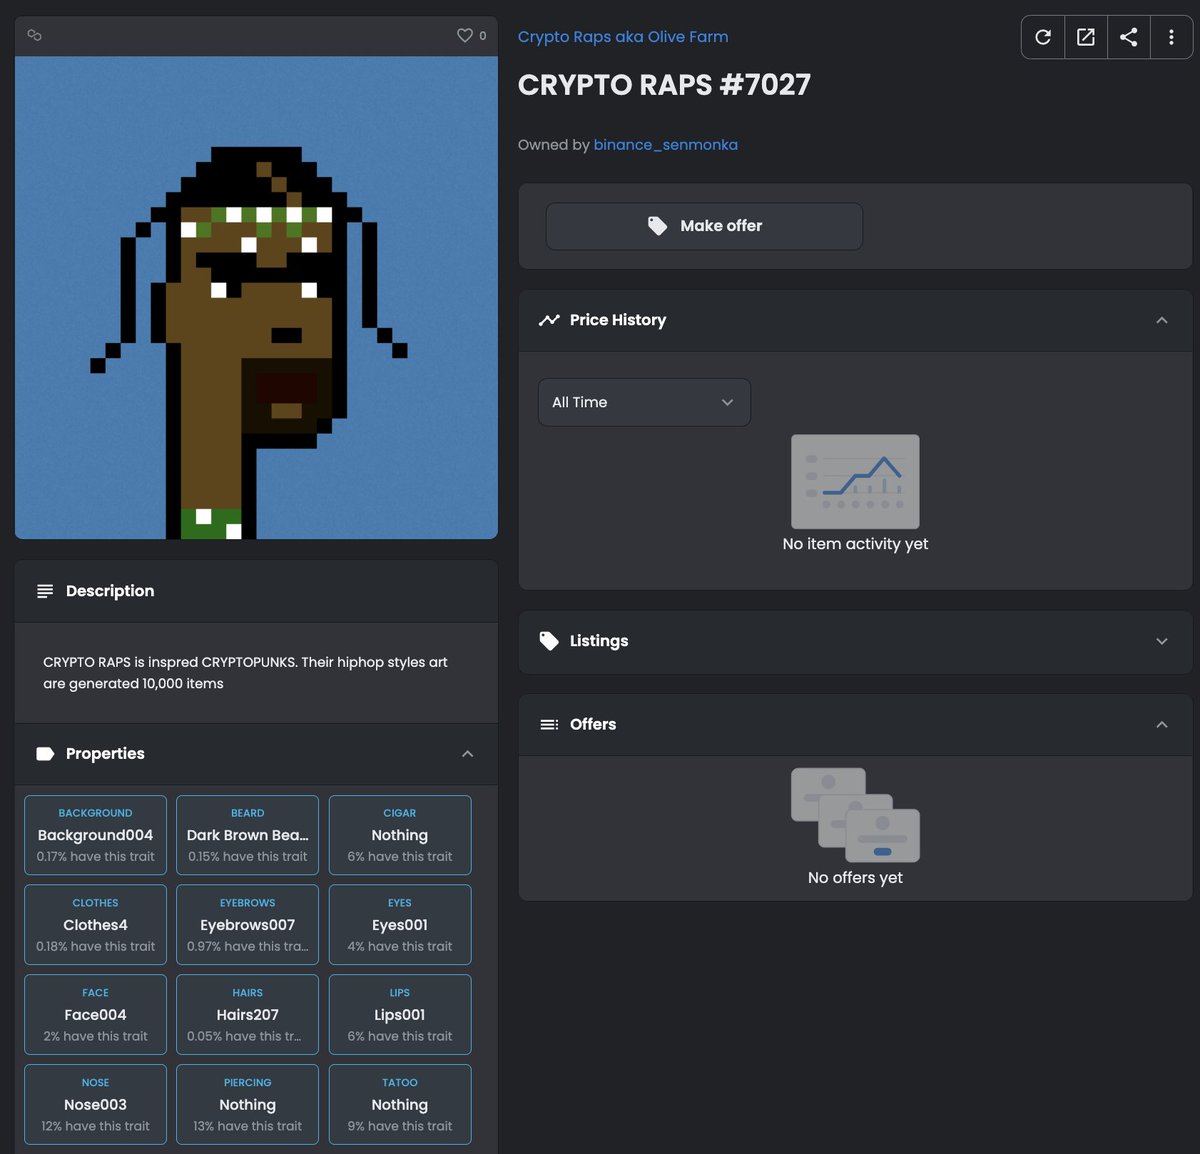Click the Price History trend line icon
This screenshot has height=1154, width=1200.
[549, 320]
